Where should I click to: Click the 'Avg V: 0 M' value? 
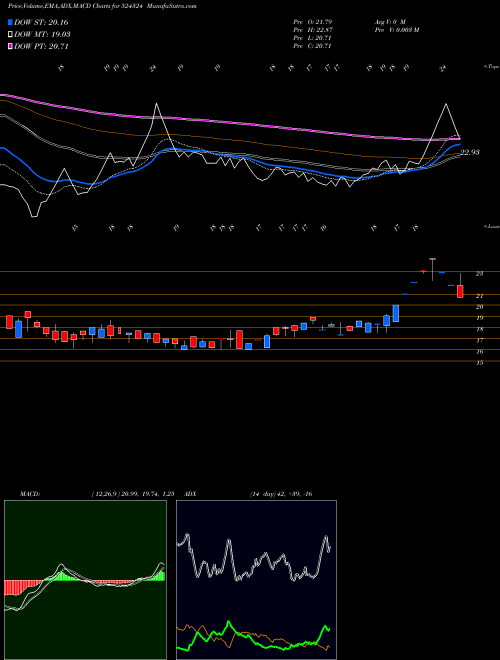click(390, 21)
